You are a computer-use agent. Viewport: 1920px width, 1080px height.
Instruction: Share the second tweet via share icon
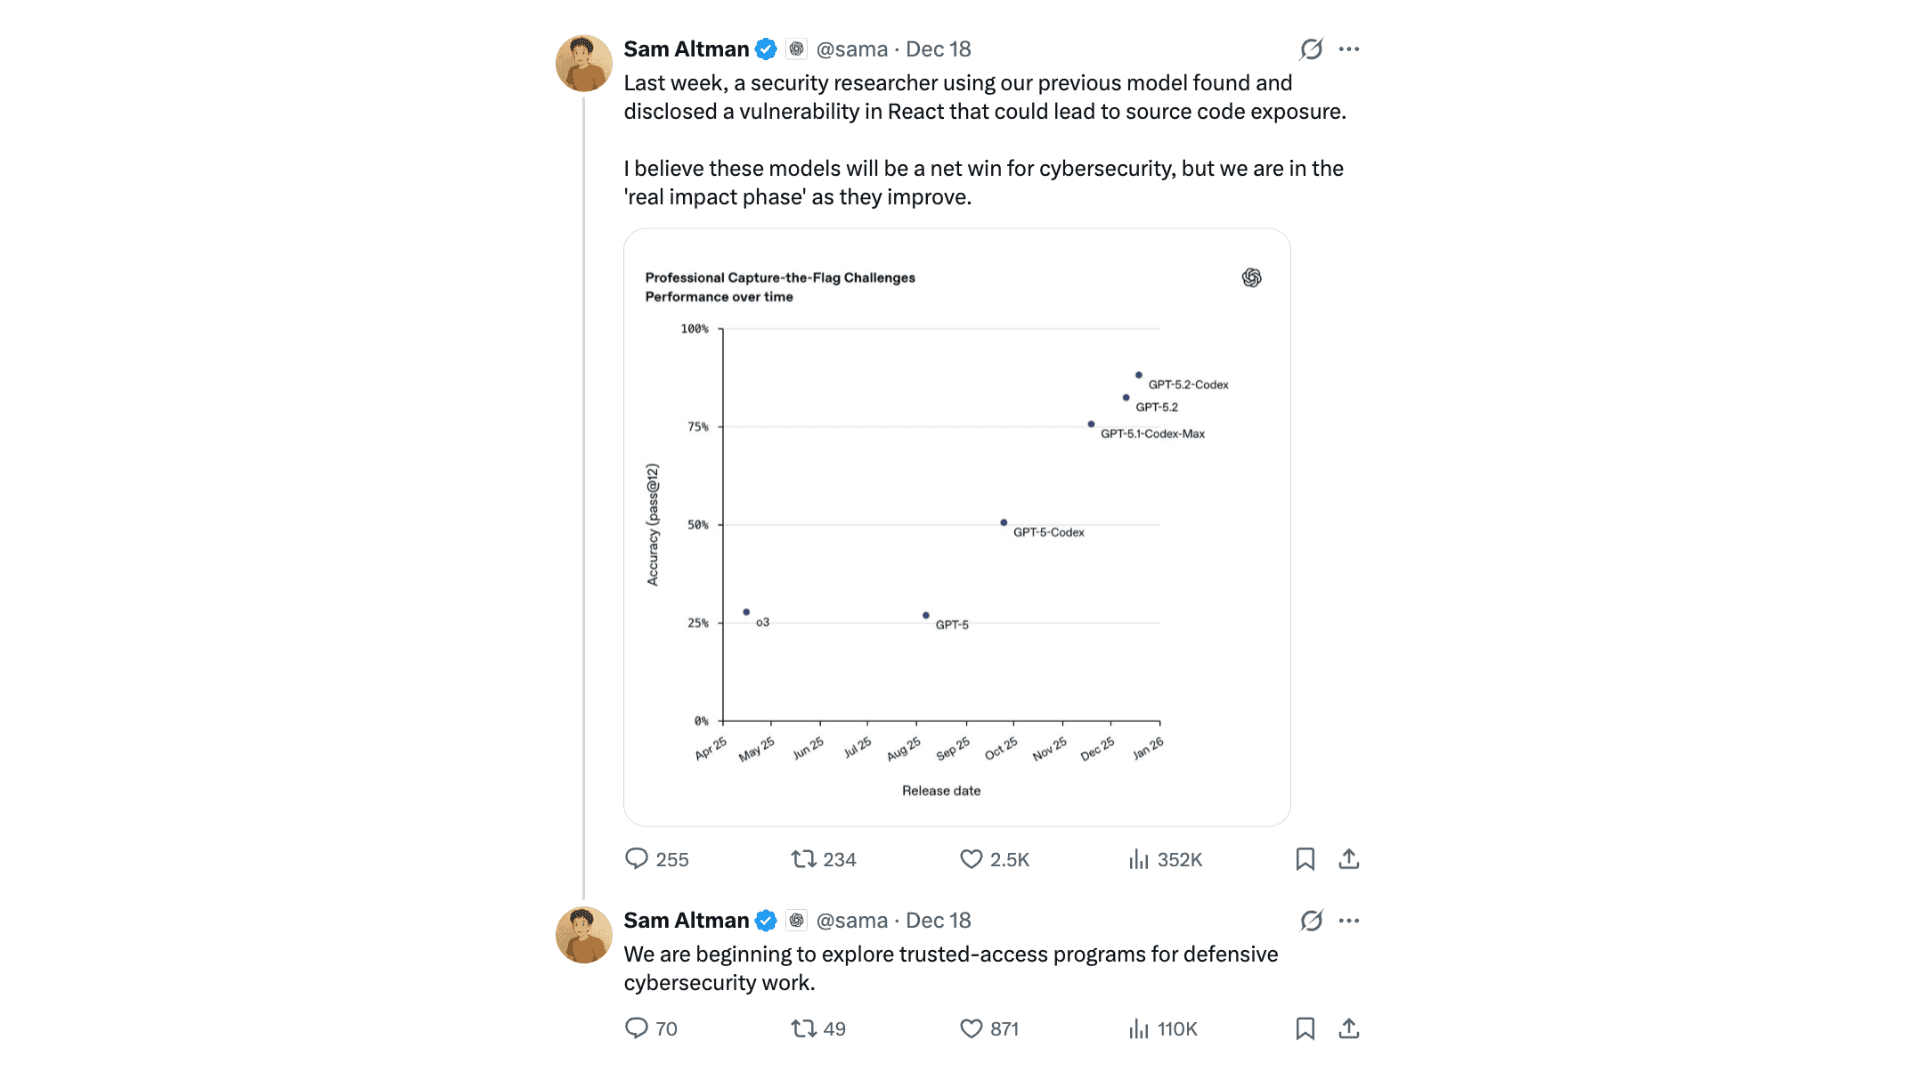[x=1349, y=1028]
